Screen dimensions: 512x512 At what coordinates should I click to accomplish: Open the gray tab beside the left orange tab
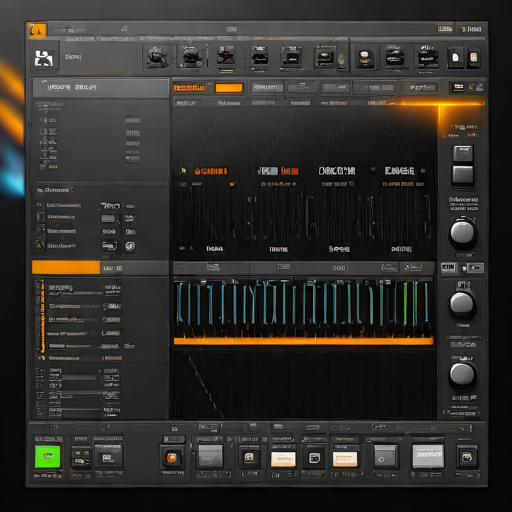(112, 268)
